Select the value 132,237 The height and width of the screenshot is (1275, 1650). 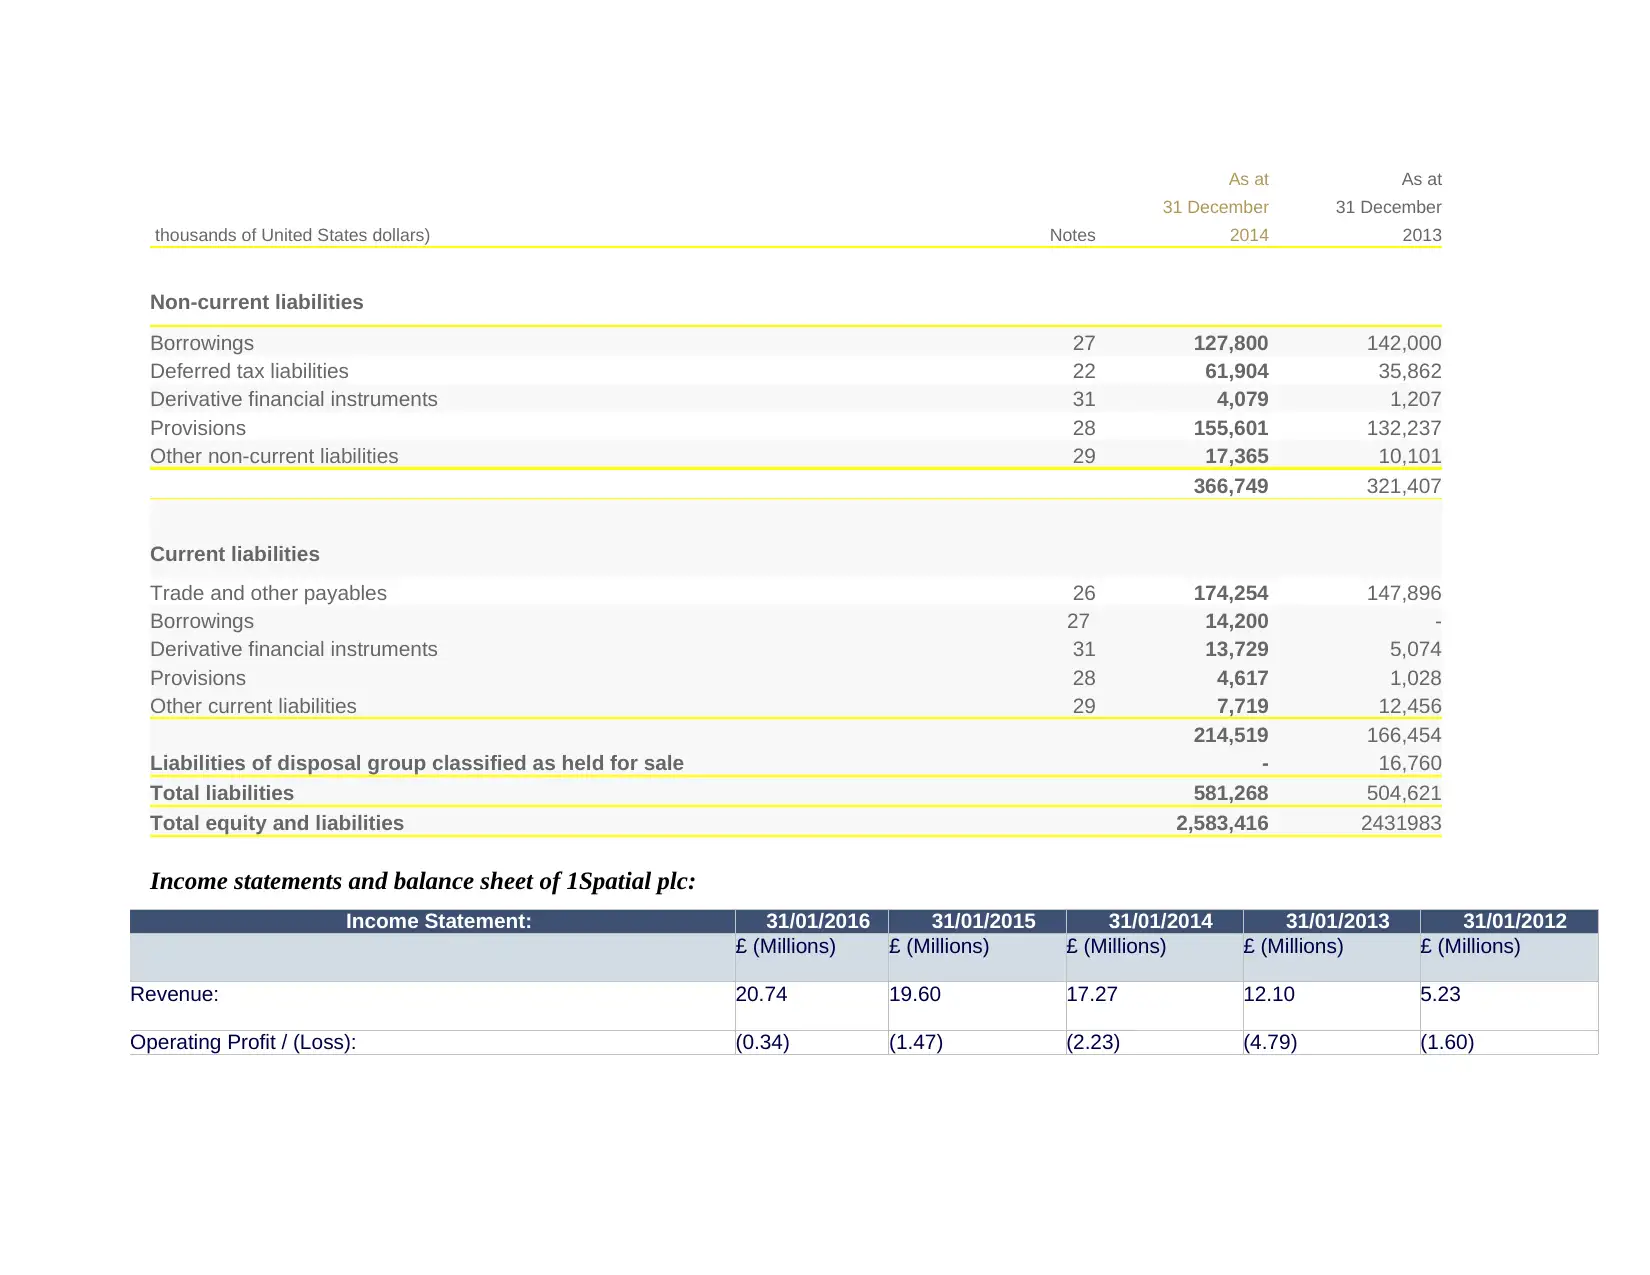click(x=1404, y=428)
